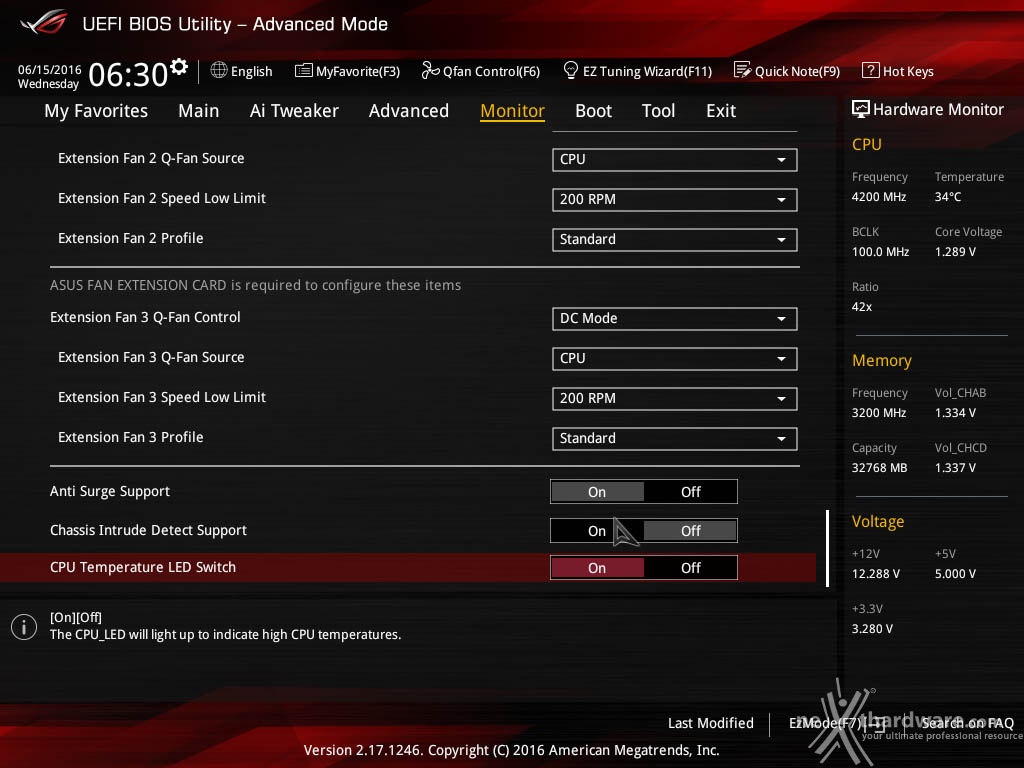Show the Hot Keys list
The width and height of the screenshot is (1024, 768).
(908, 71)
